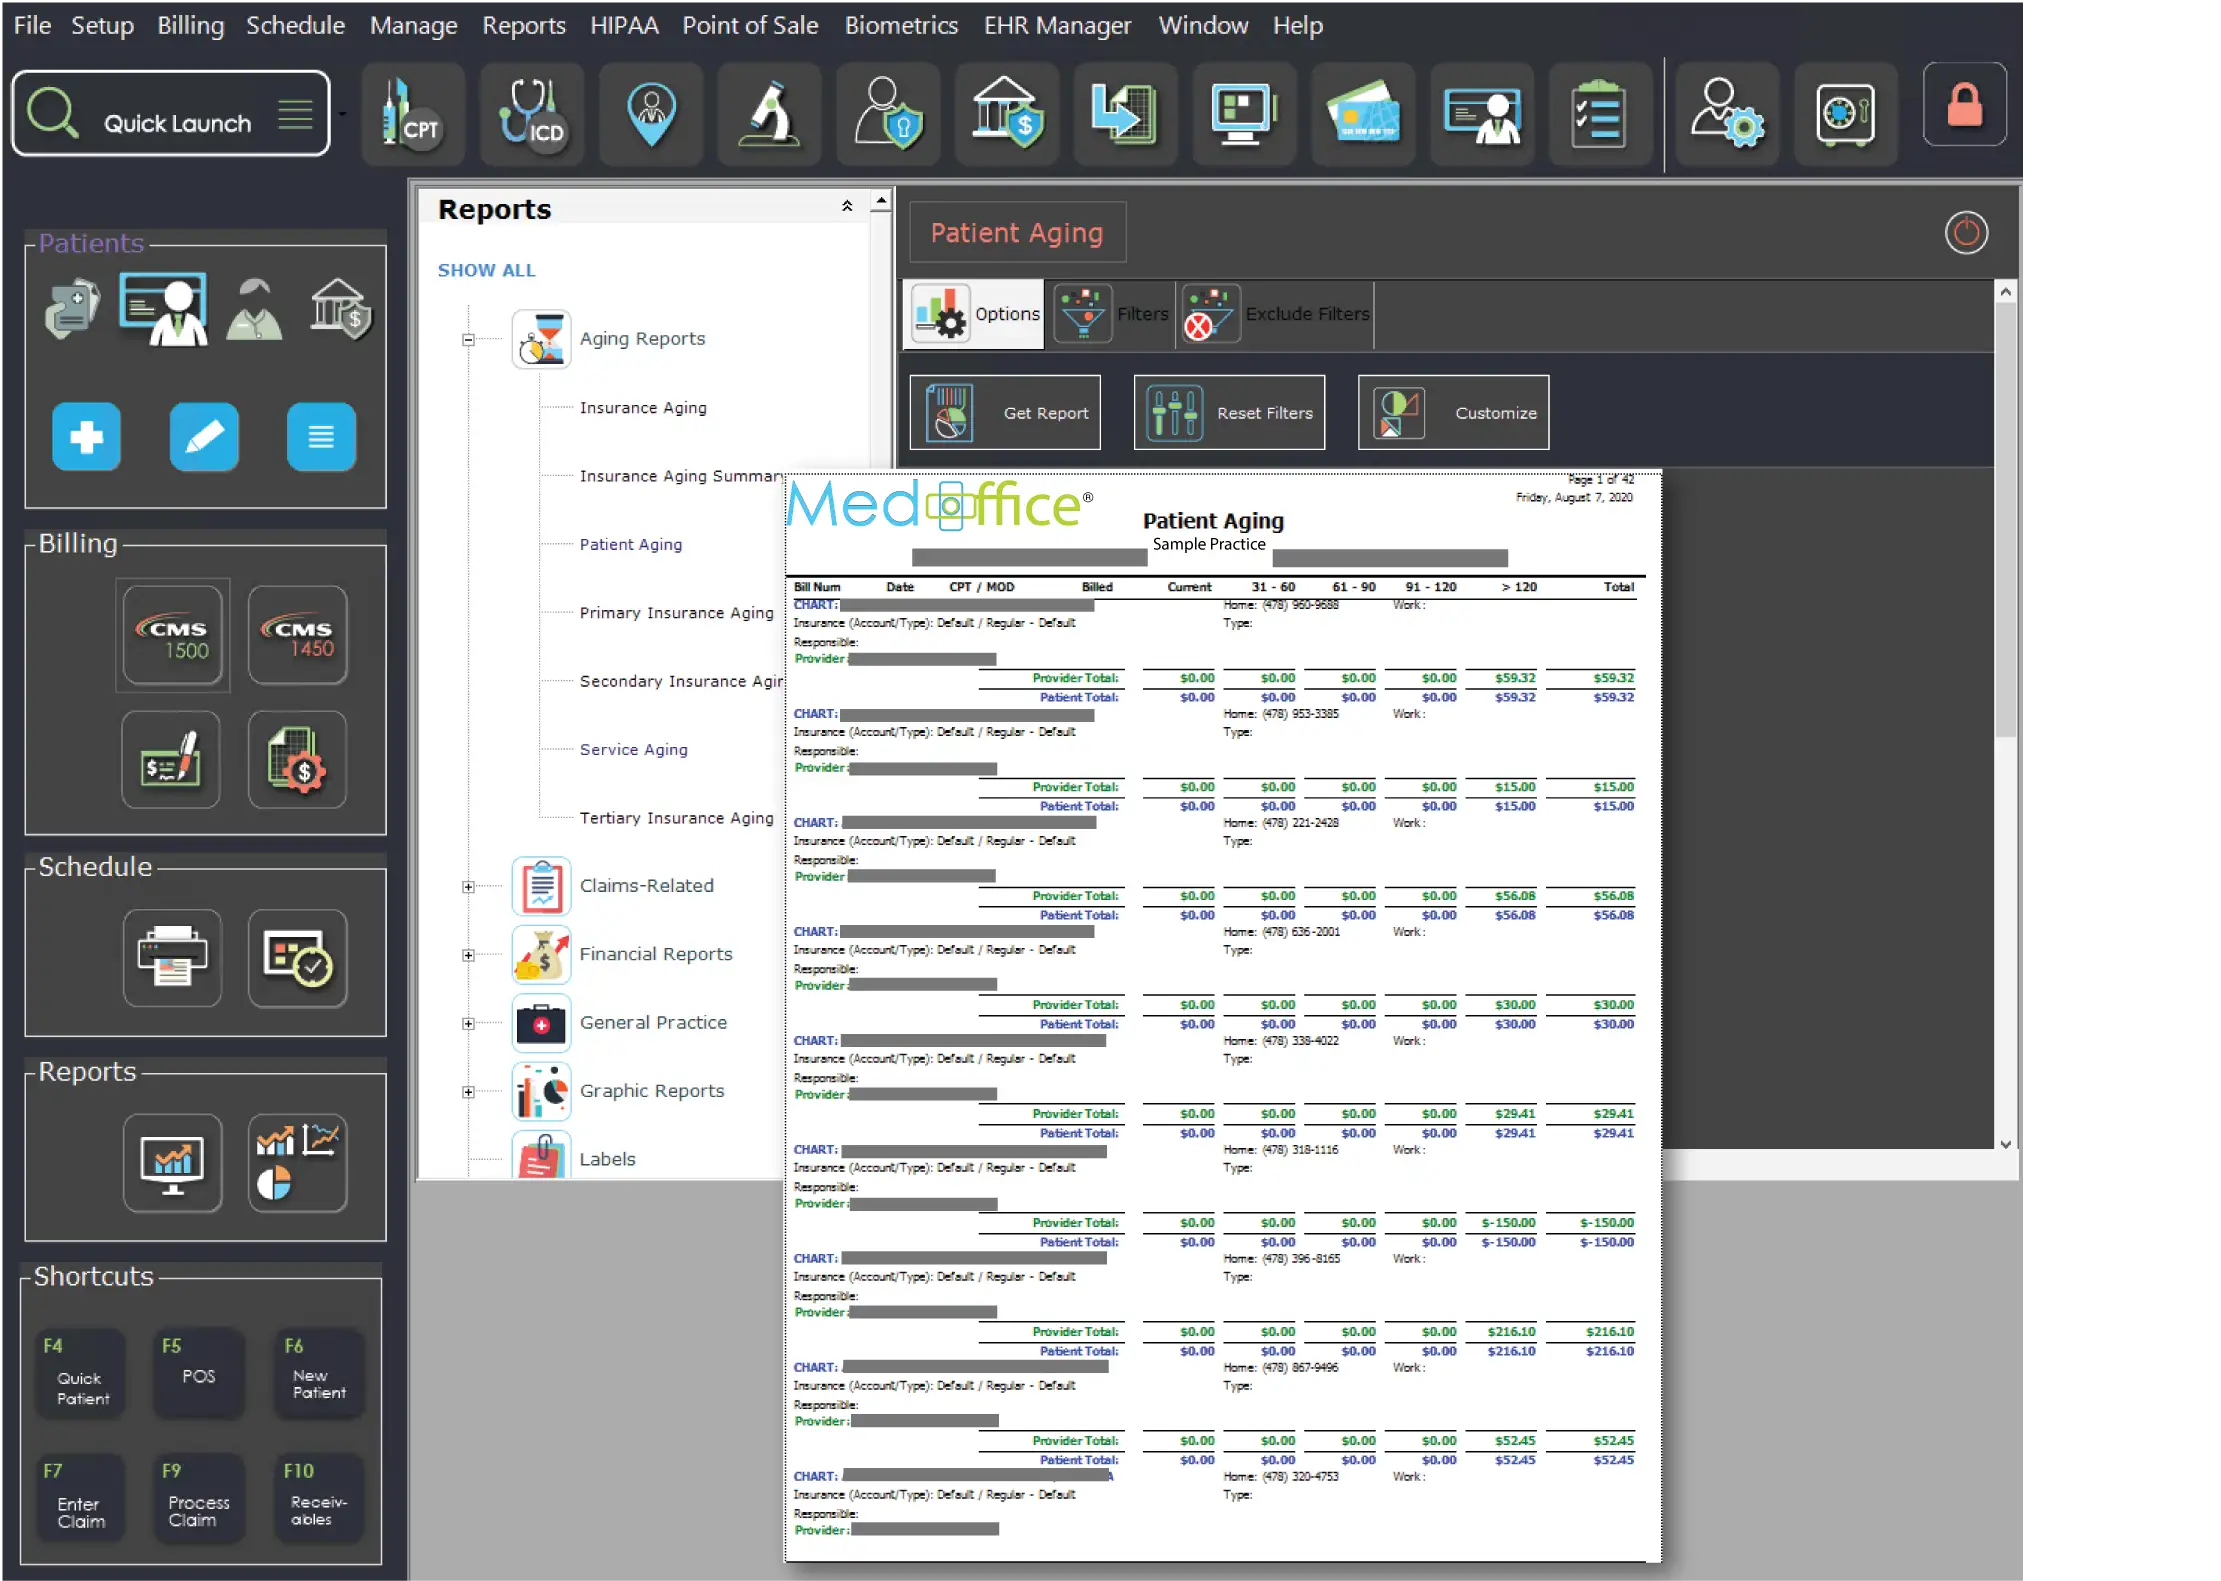Screen dimensions: 2221x1581
Task: Open the top toolbar bank dollar icon
Action: click(1007, 113)
